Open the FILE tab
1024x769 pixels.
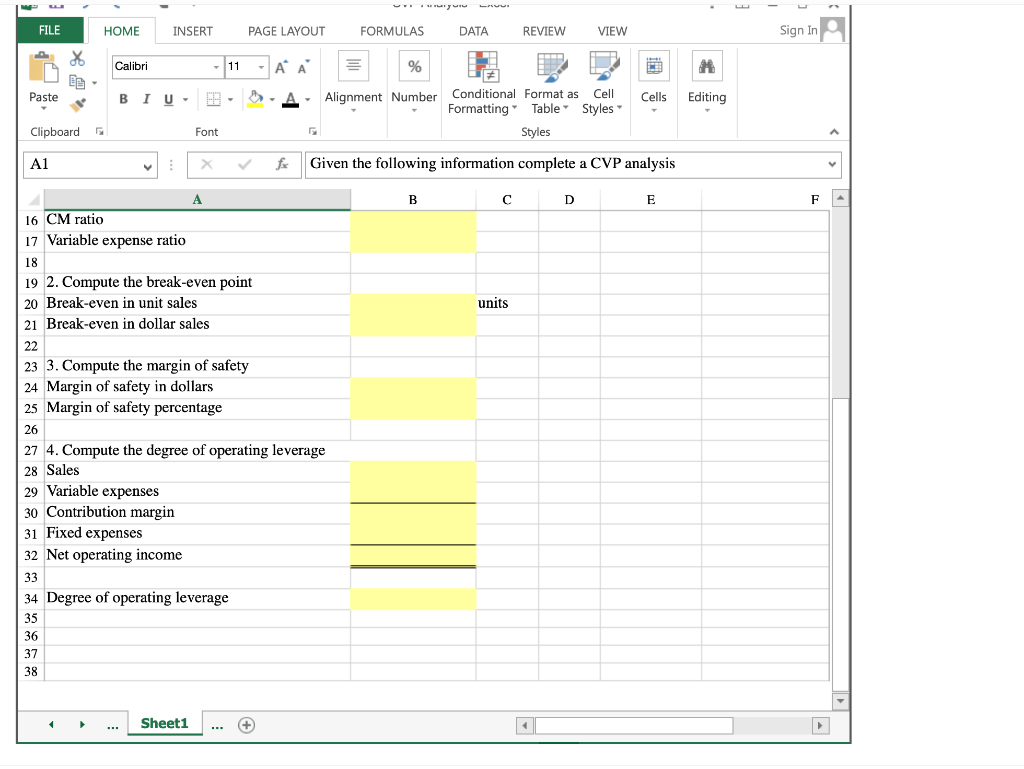[x=50, y=31]
